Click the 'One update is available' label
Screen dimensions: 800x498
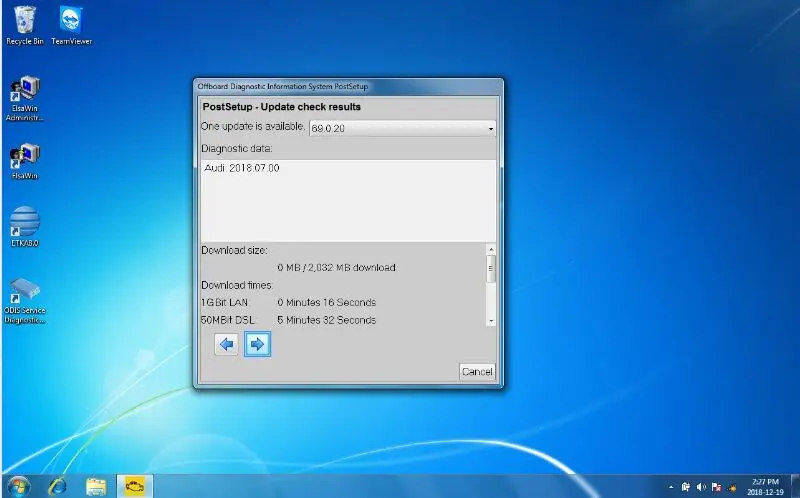[x=253, y=127]
